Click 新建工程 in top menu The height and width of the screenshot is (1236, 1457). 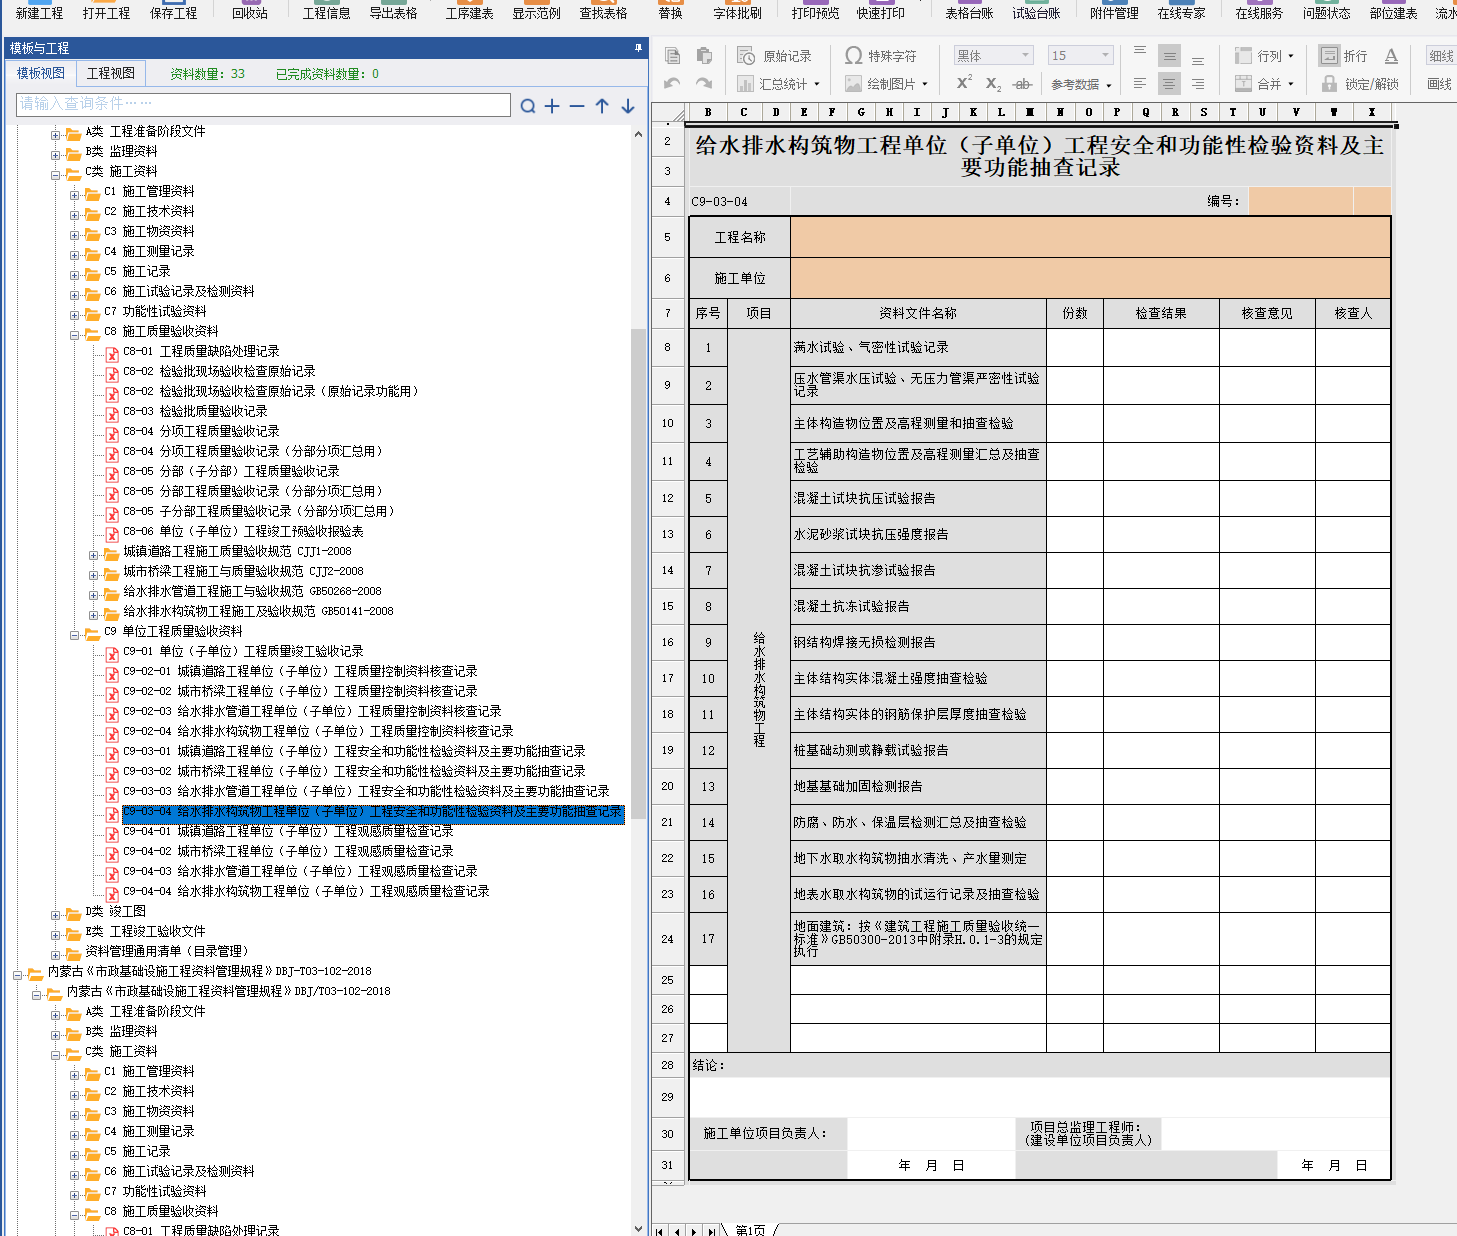pyautogui.click(x=40, y=13)
